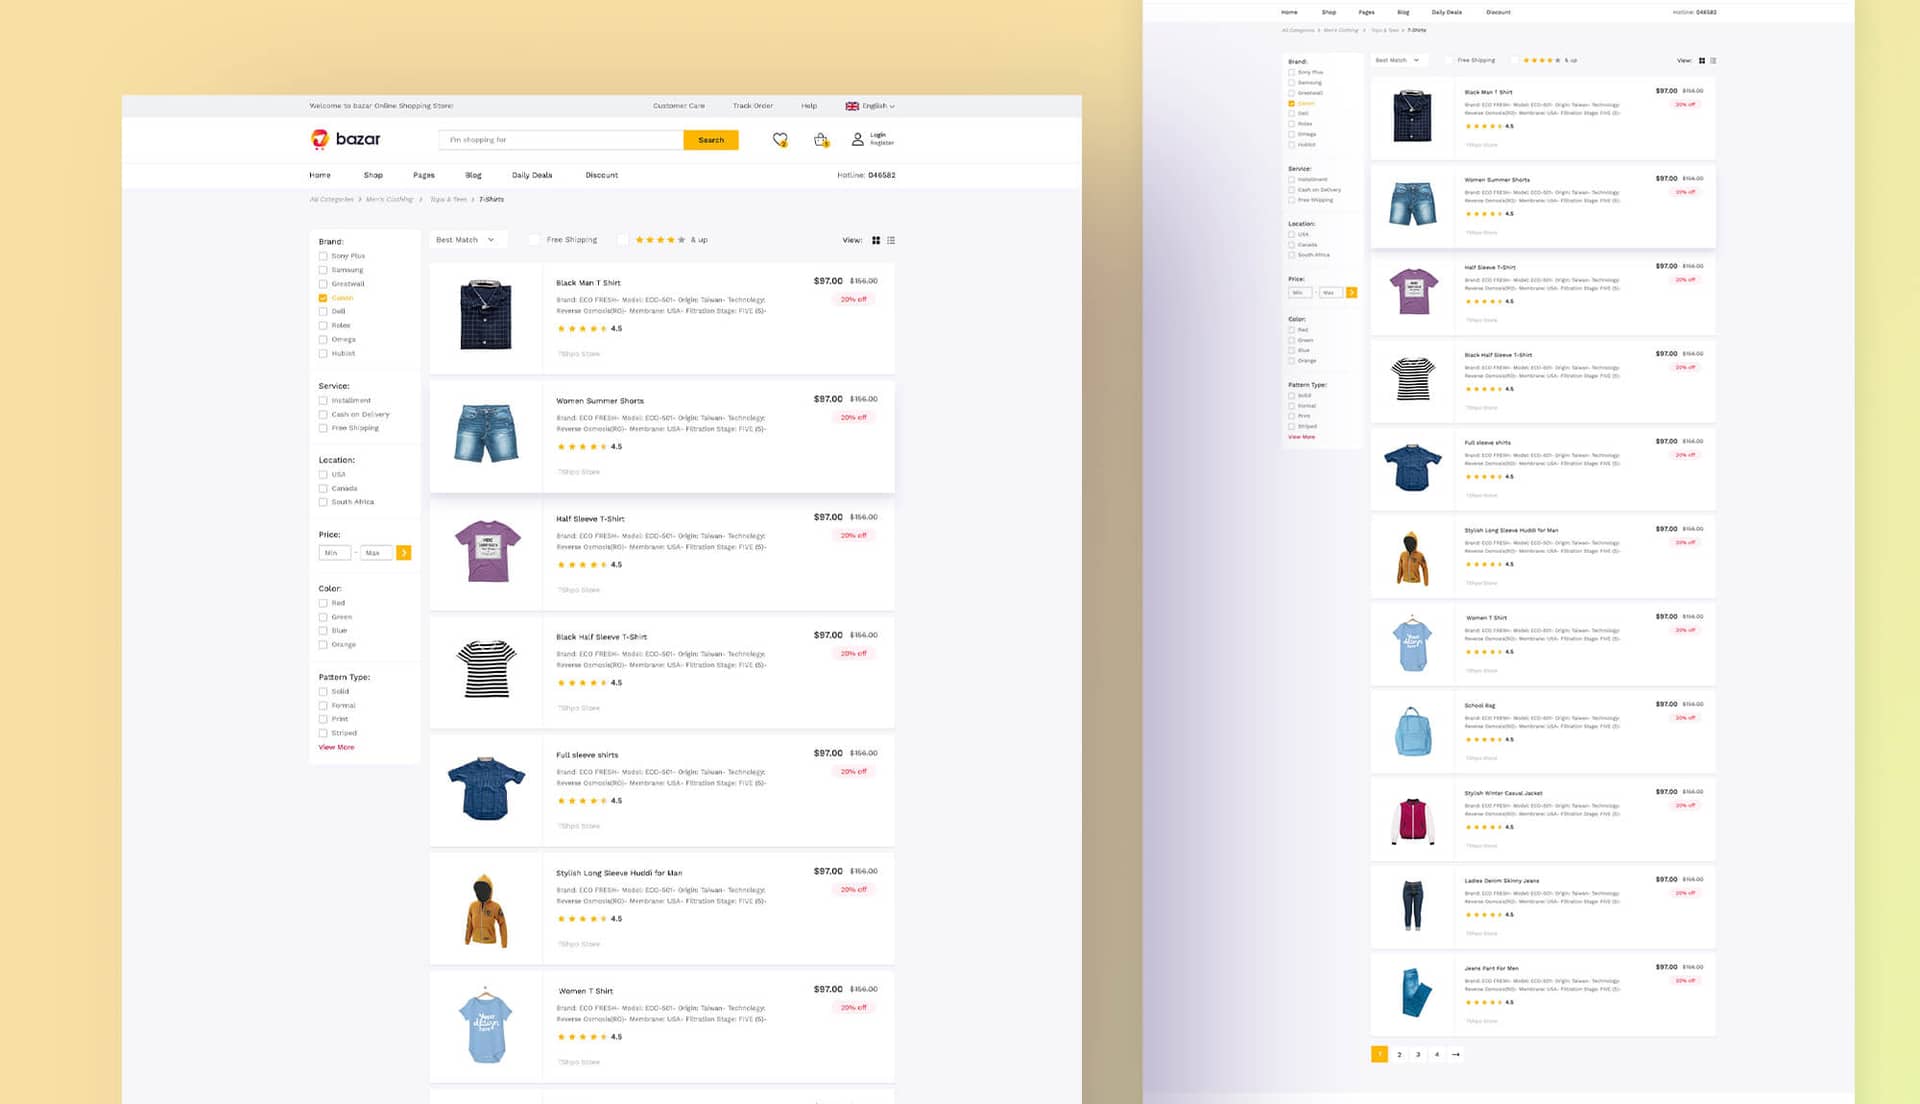Check Striped pattern type on left page

(x=323, y=734)
